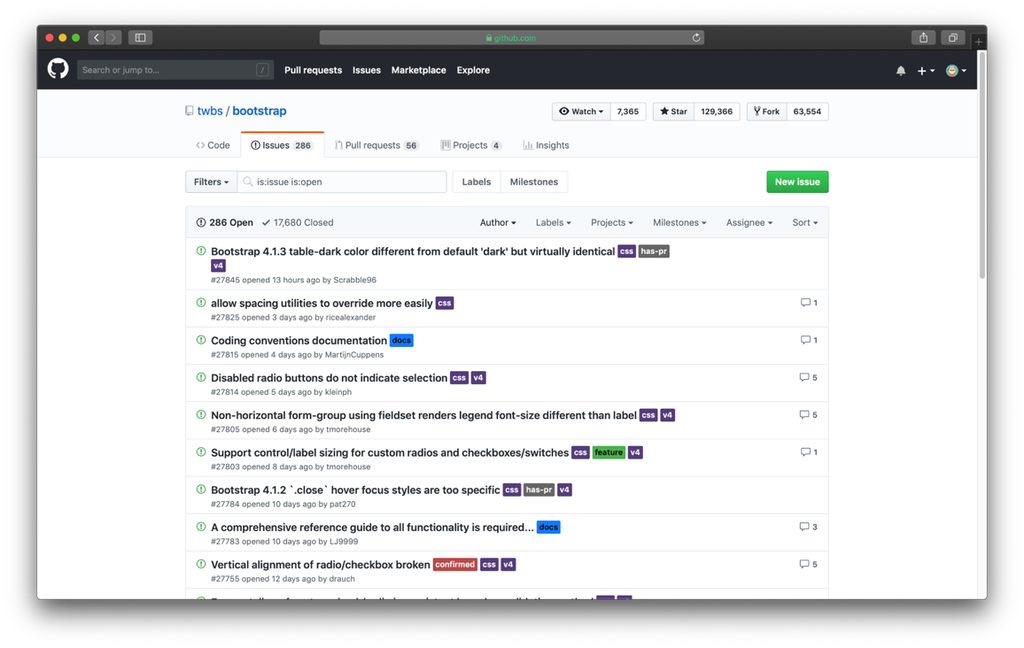This screenshot has width=1024, height=648.
Task: Open comments on 'Coding conventions documentation' issue
Action: coord(809,340)
